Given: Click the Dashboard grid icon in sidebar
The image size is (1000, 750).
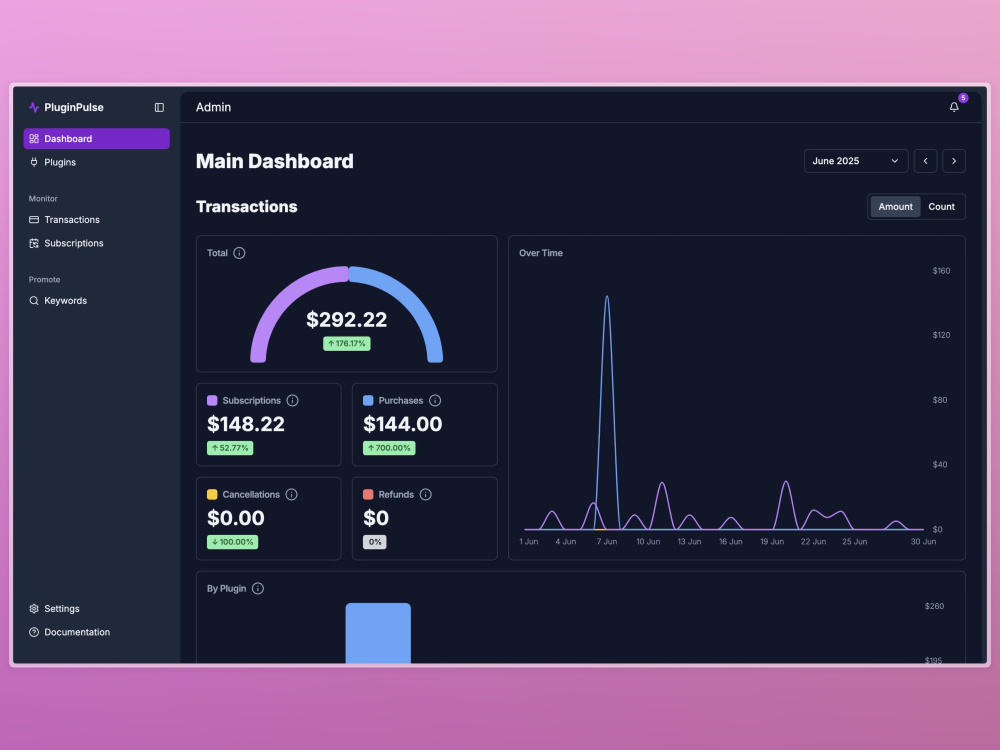Looking at the screenshot, I should pos(34,138).
